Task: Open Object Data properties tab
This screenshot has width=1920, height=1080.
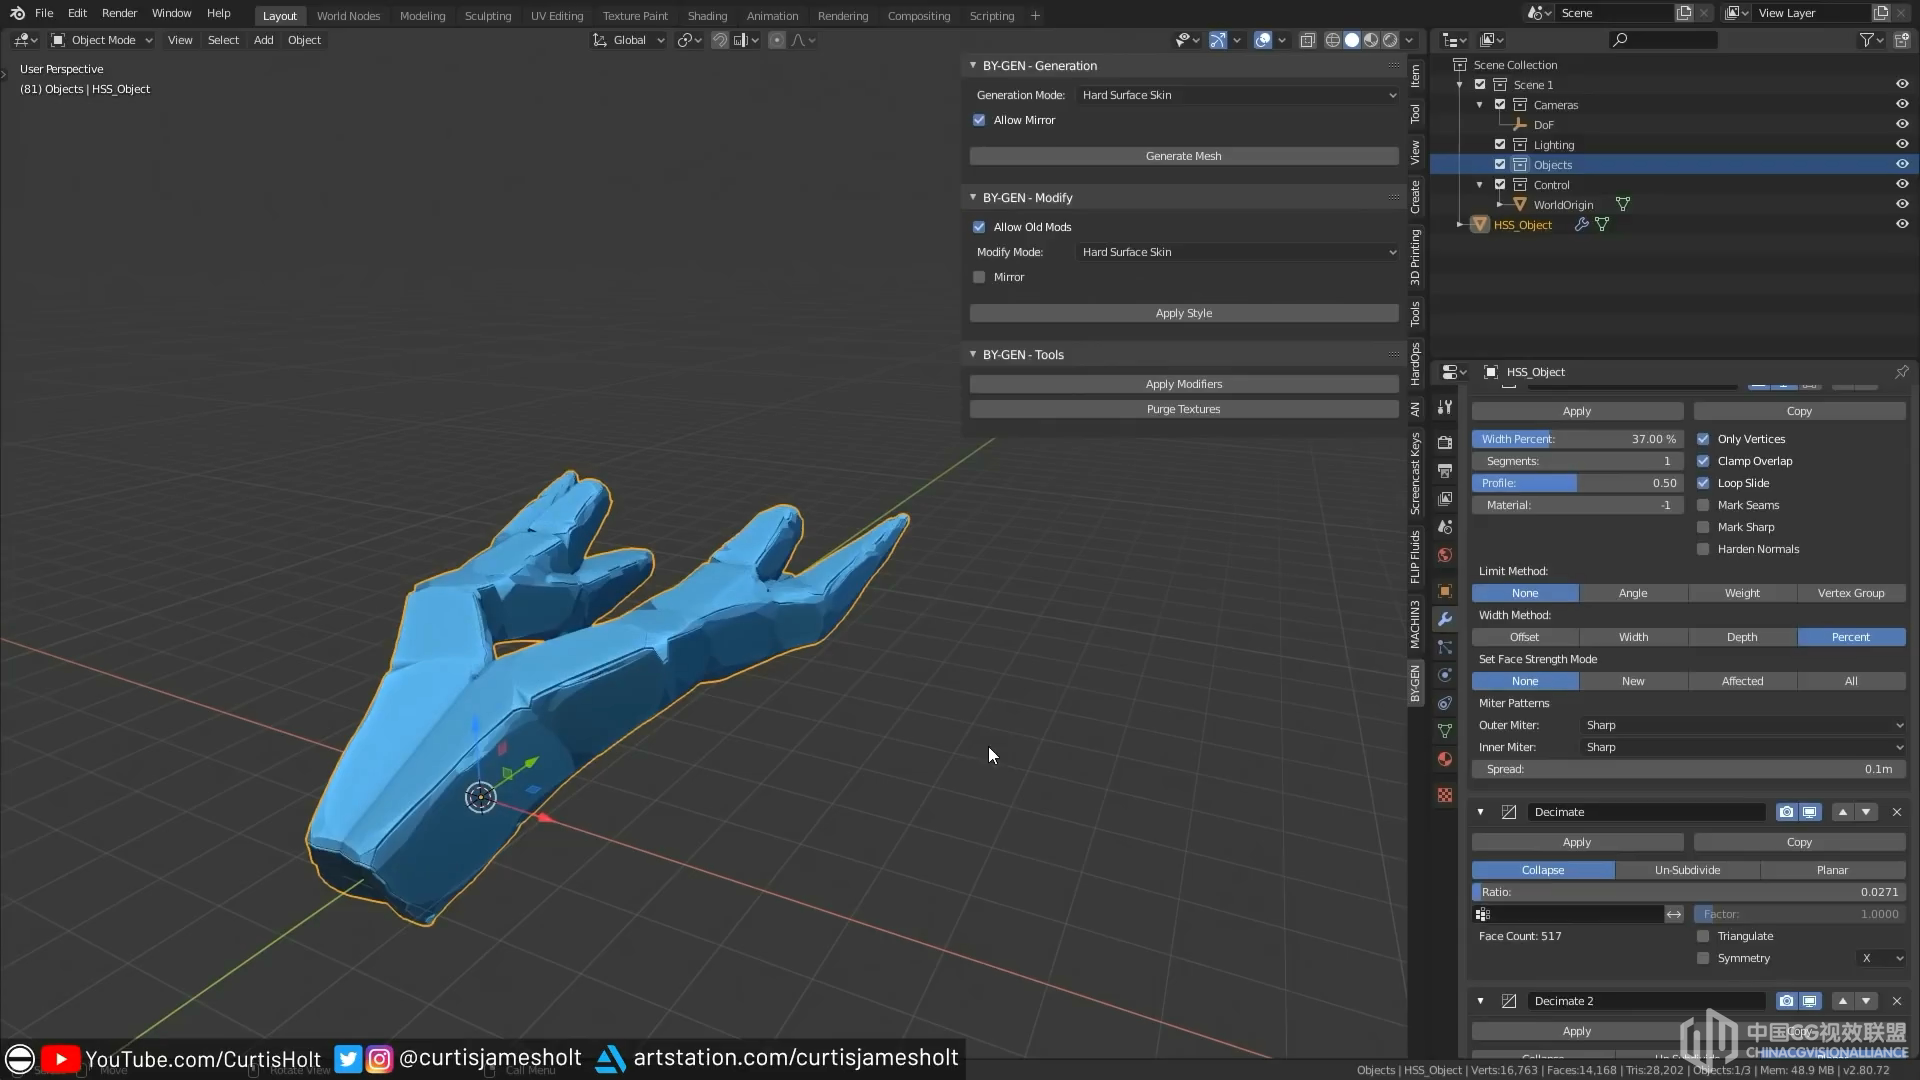Action: [1445, 731]
